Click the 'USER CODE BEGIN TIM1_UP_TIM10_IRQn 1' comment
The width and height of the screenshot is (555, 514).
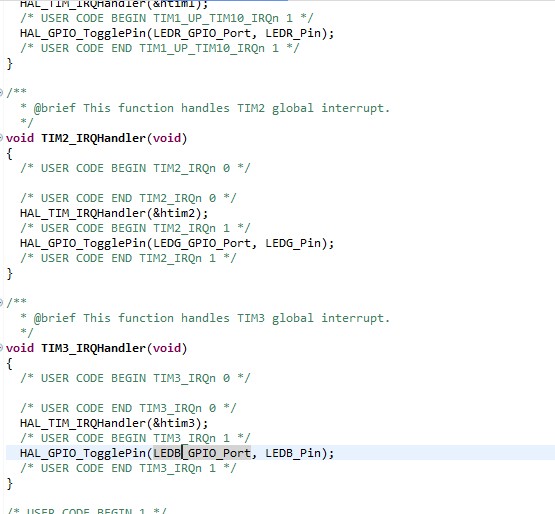167,18
